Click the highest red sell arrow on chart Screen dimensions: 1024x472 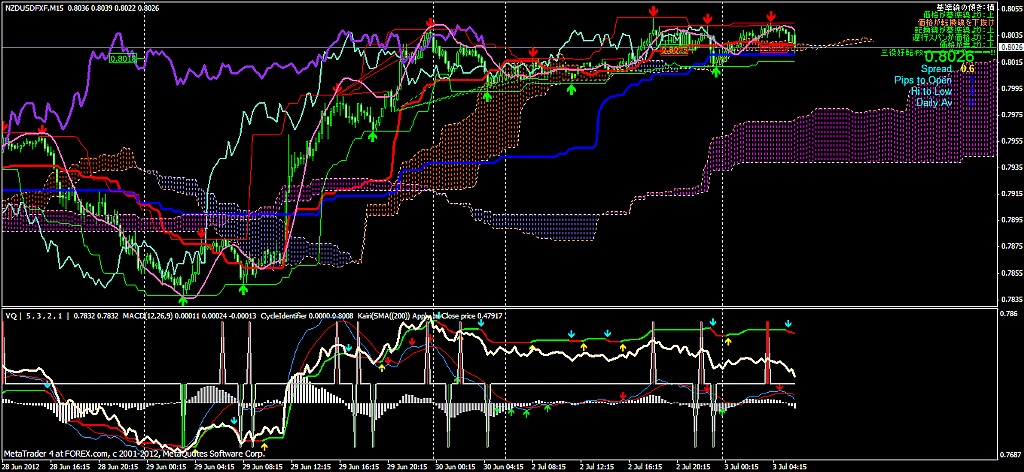[653, 10]
